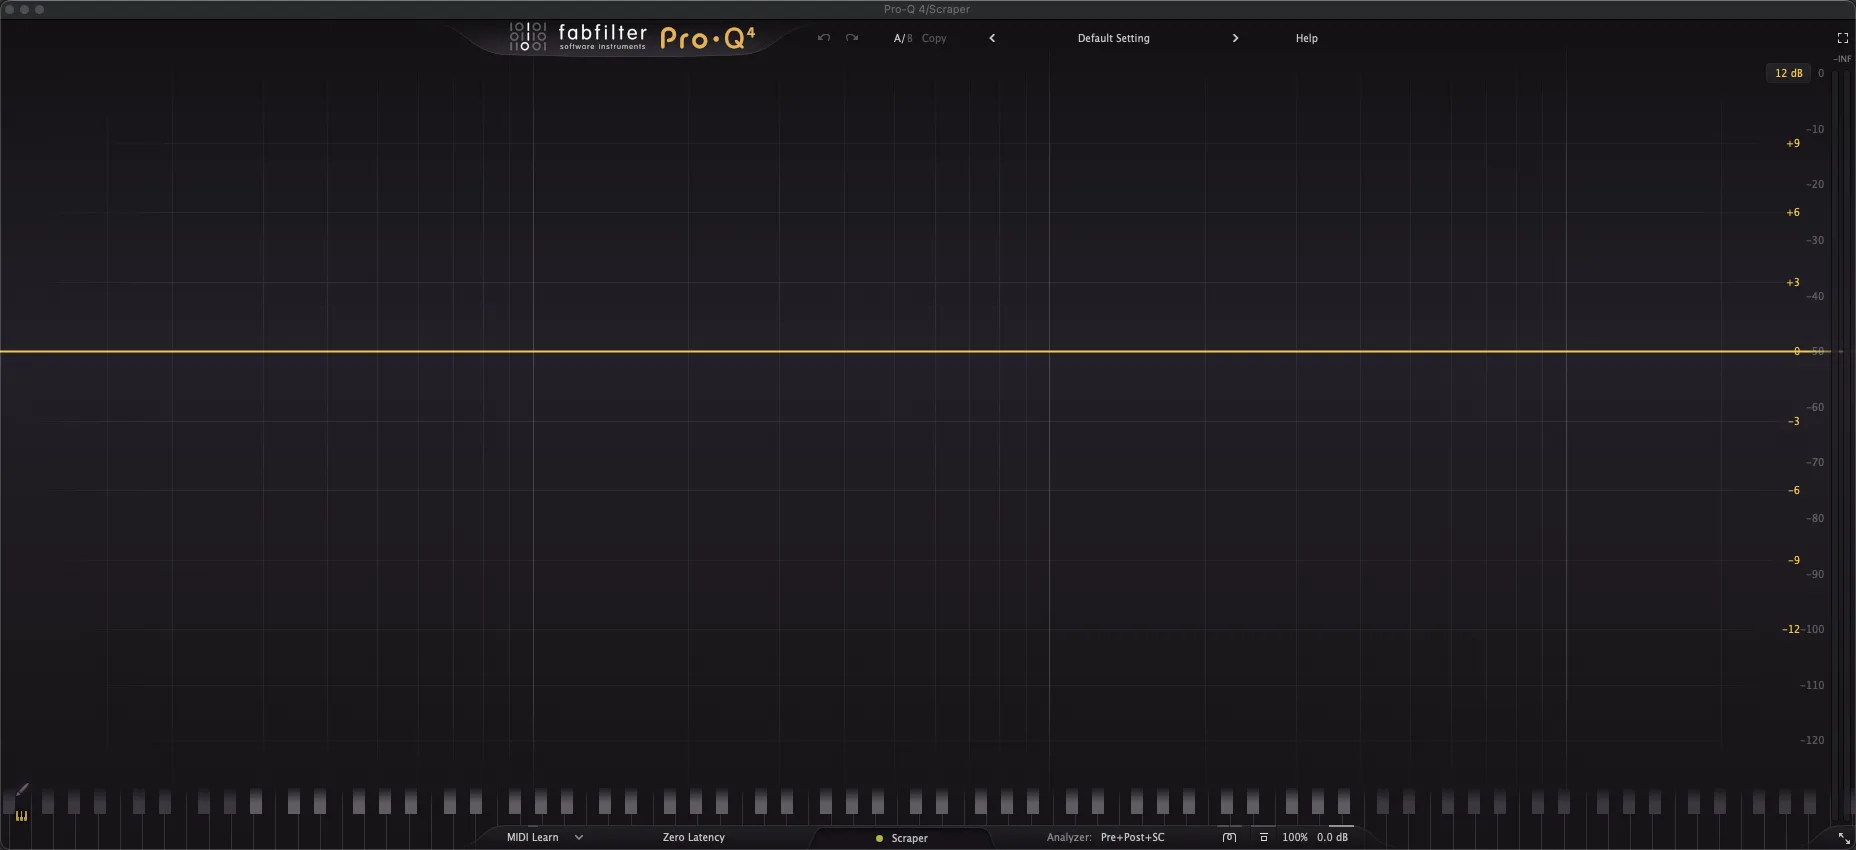Load the previous preset with the left arrow
Image resolution: width=1856 pixels, height=850 pixels.
tap(992, 38)
